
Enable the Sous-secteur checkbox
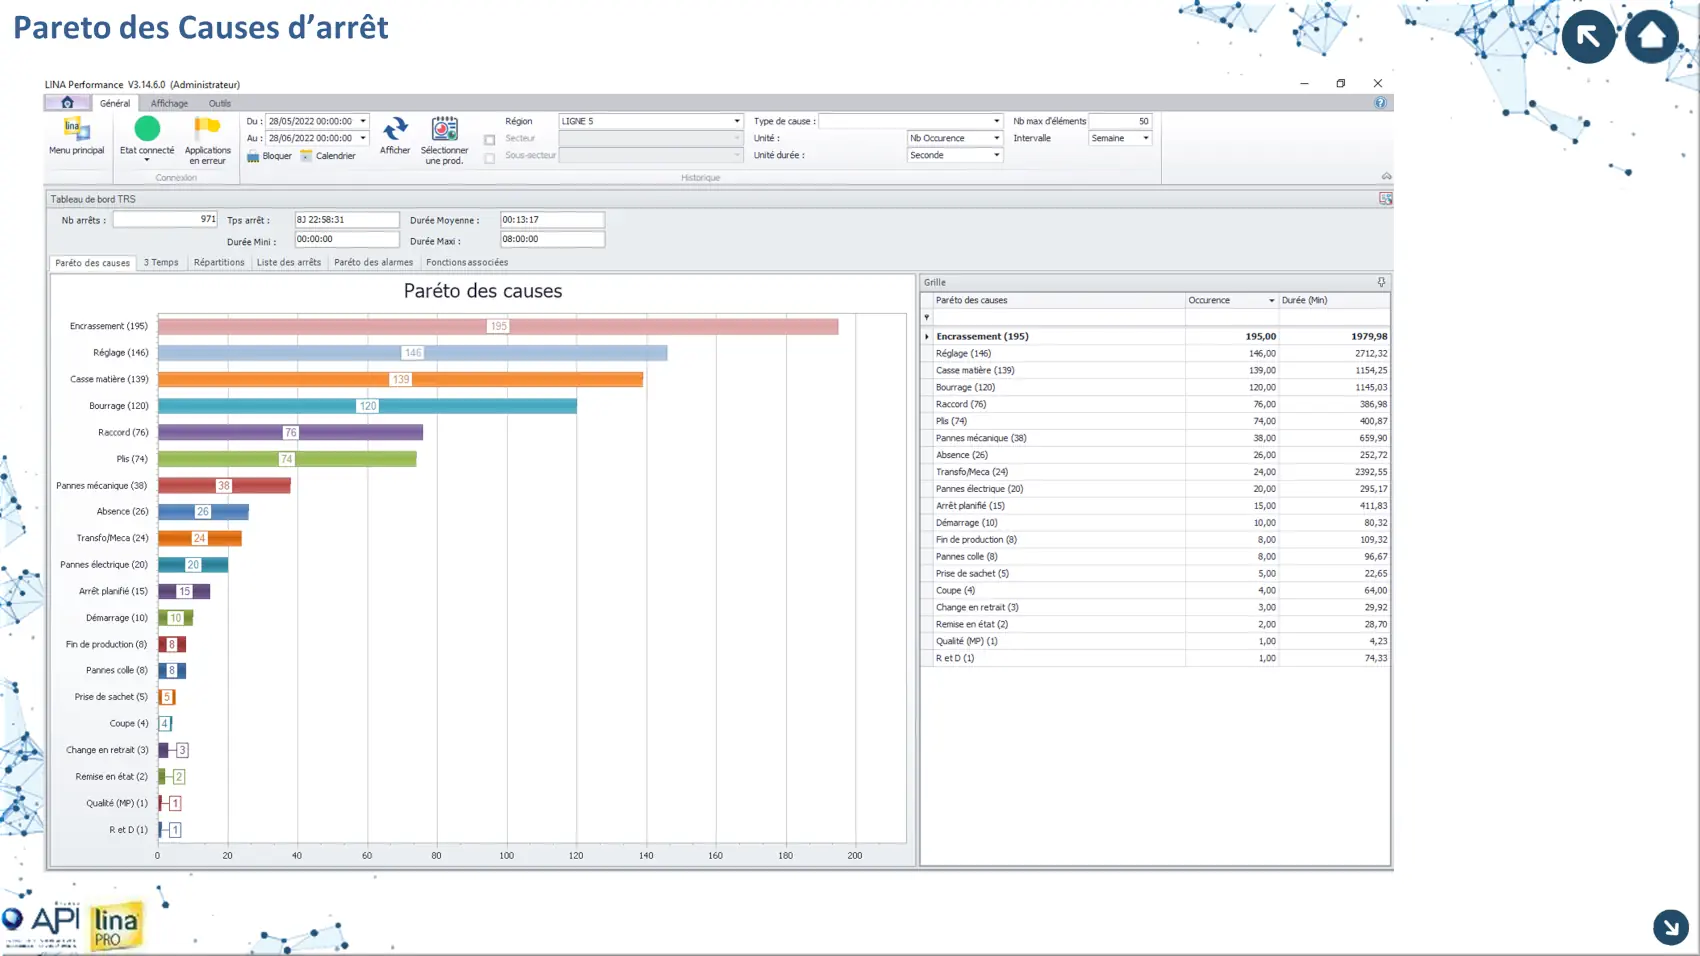tap(490, 158)
